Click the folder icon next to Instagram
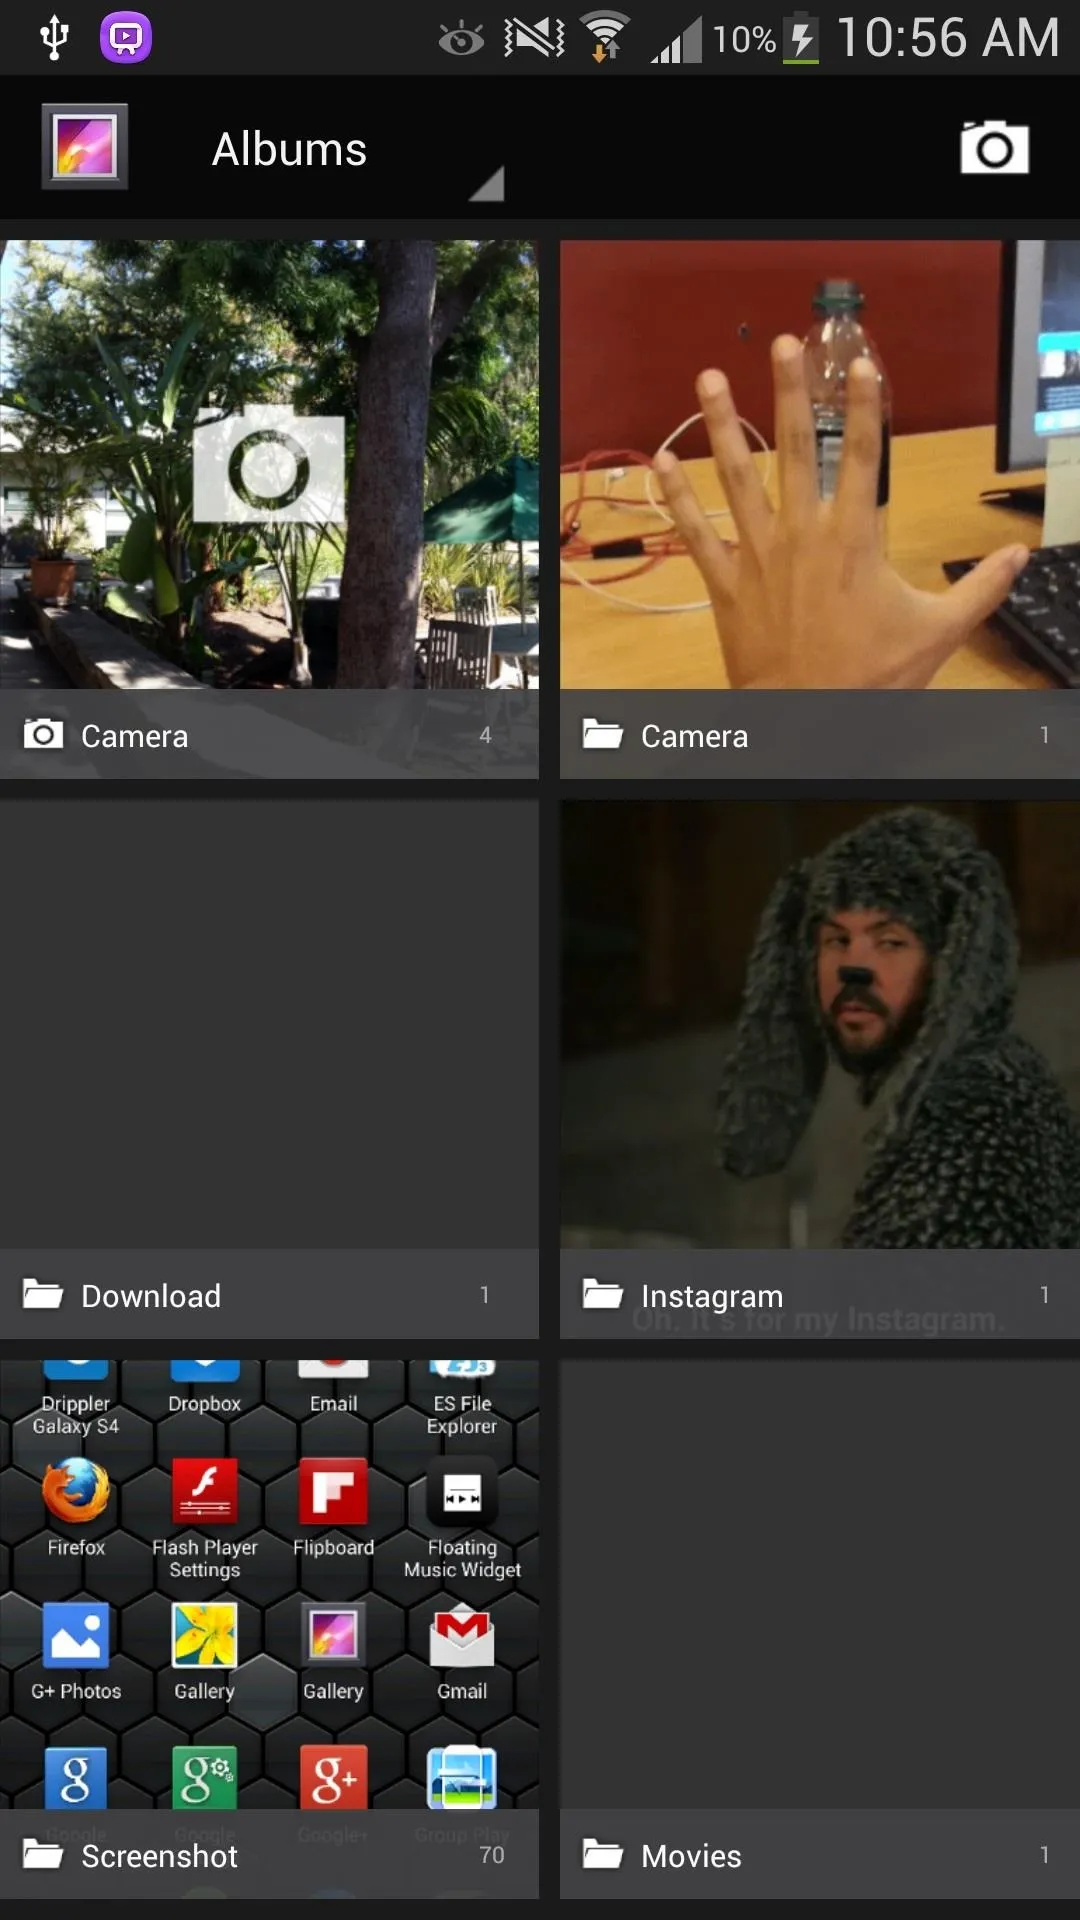The width and height of the screenshot is (1080, 1920). point(603,1294)
